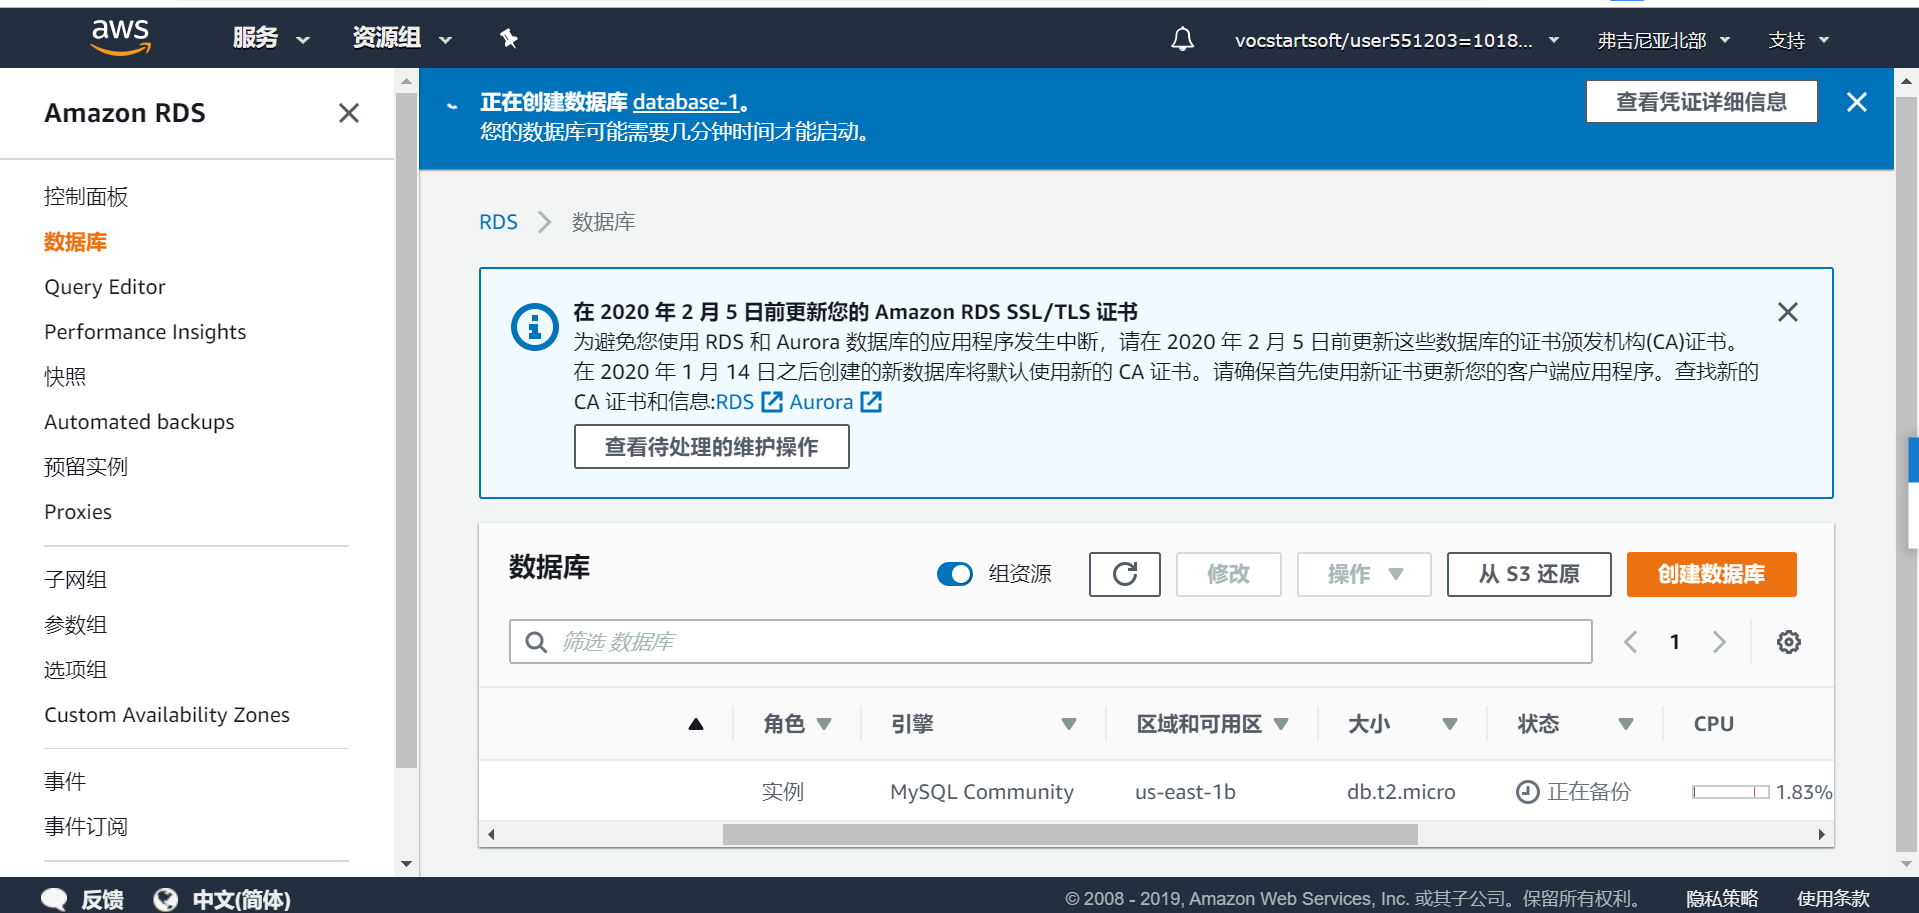1919x913 pixels.
Task: Open 事件 events in the sidebar
Action: click(65, 781)
